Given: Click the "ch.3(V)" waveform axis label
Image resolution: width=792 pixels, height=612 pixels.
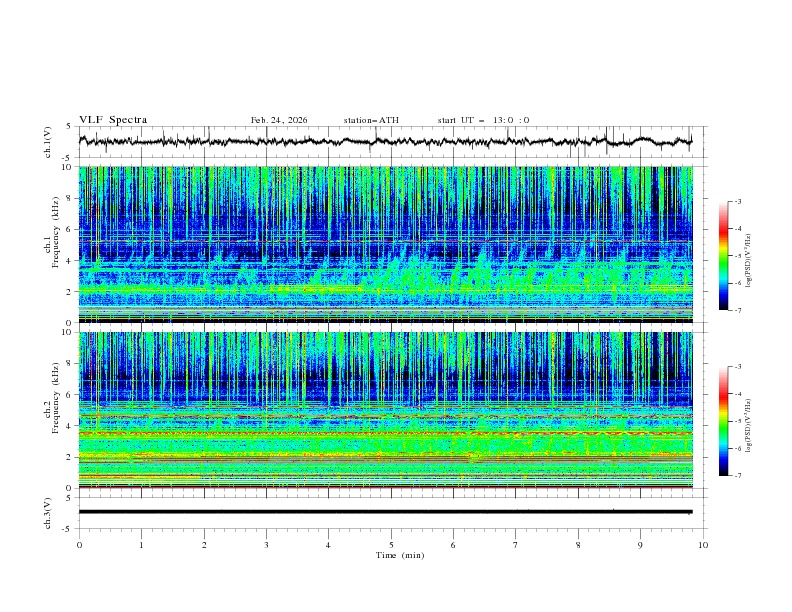Looking at the screenshot, I should pos(48,513).
